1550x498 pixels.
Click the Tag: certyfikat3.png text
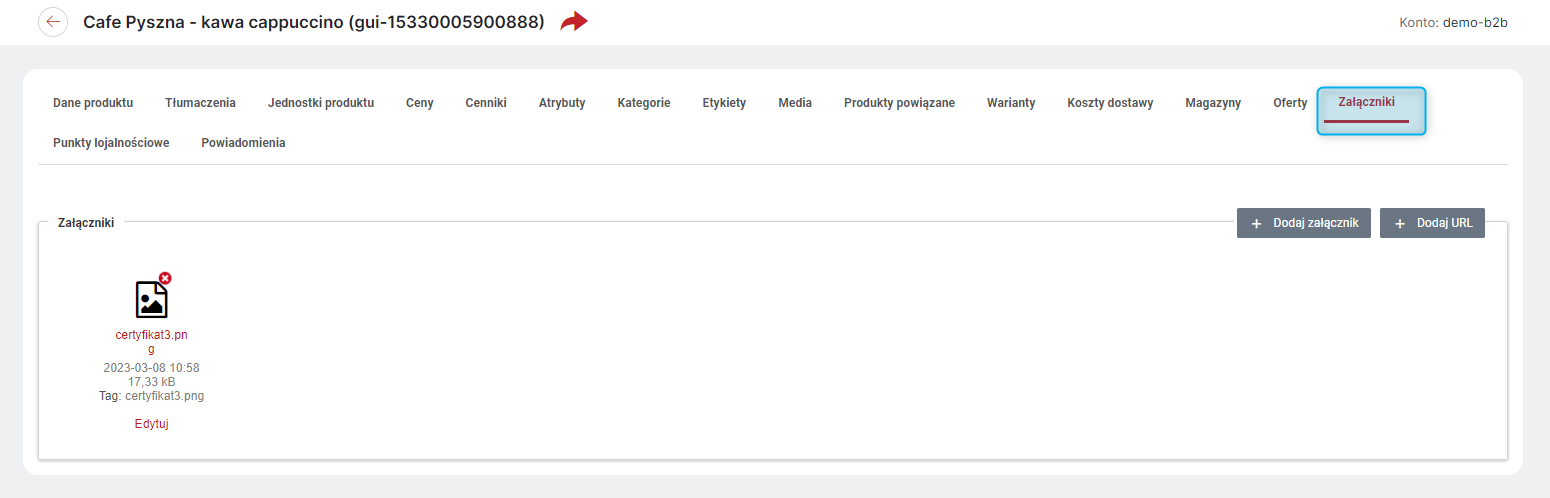pos(151,396)
